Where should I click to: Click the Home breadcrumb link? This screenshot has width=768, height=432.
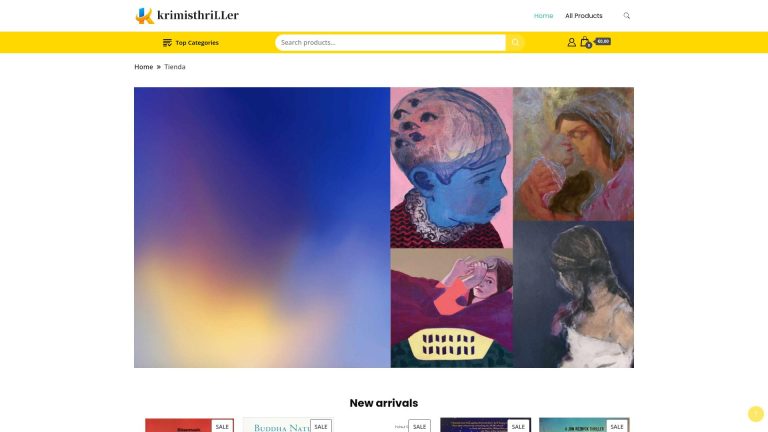coord(144,67)
